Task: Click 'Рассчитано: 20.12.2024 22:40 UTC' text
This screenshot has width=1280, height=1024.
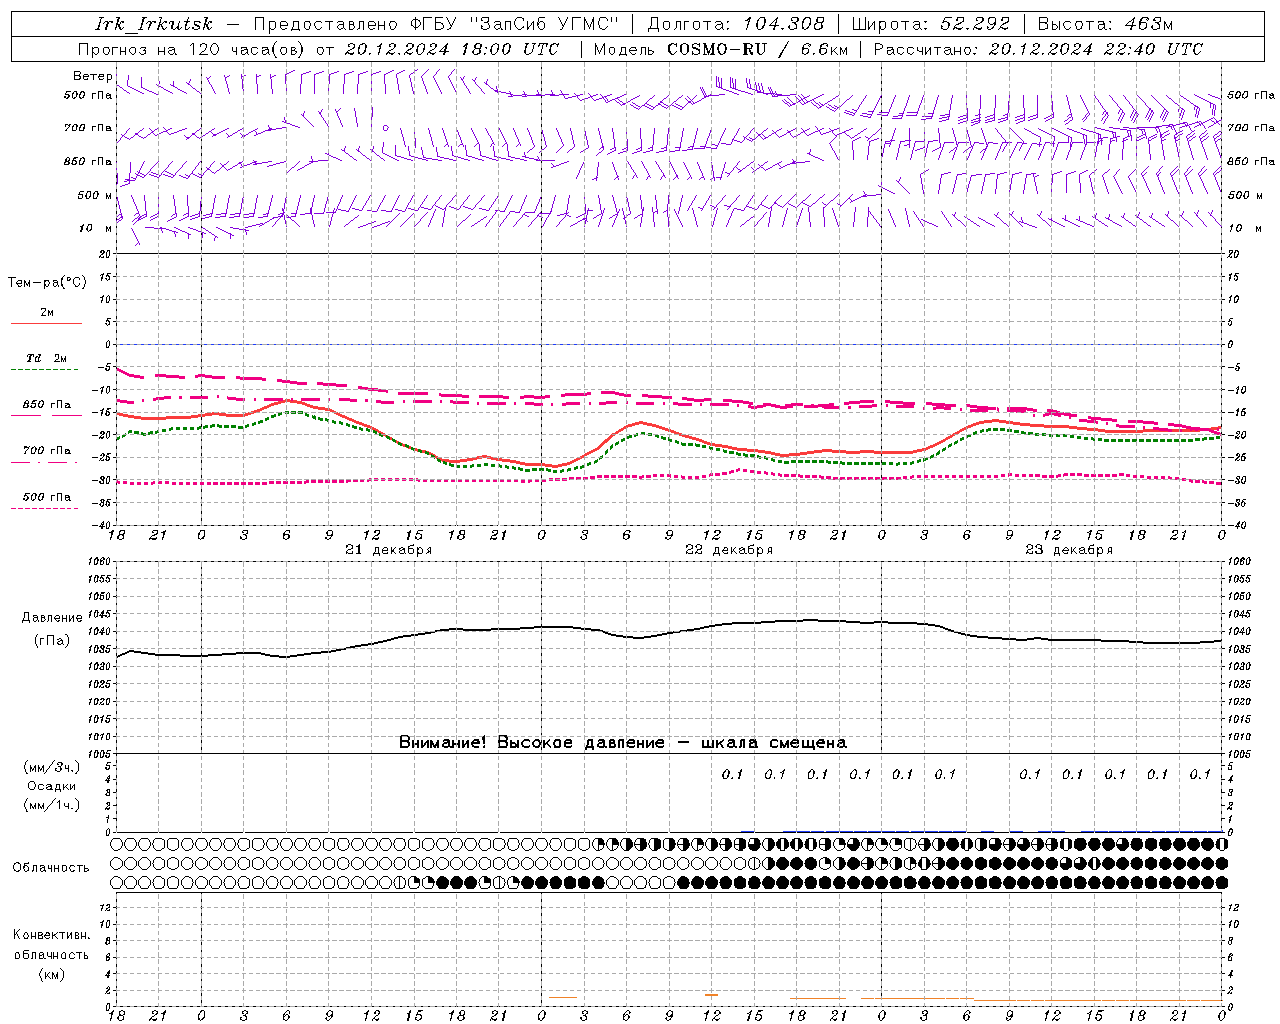Action: tap(1038, 49)
